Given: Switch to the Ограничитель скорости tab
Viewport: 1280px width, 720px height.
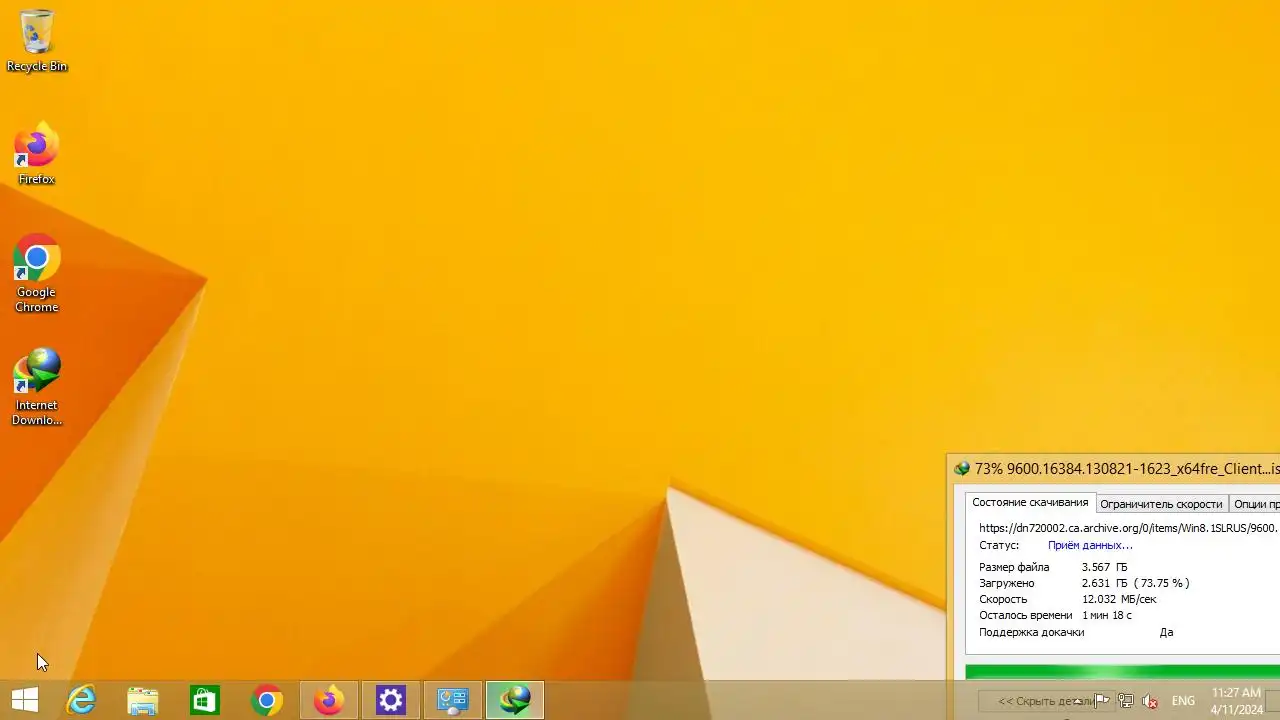Looking at the screenshot, I should [1161, 504].
